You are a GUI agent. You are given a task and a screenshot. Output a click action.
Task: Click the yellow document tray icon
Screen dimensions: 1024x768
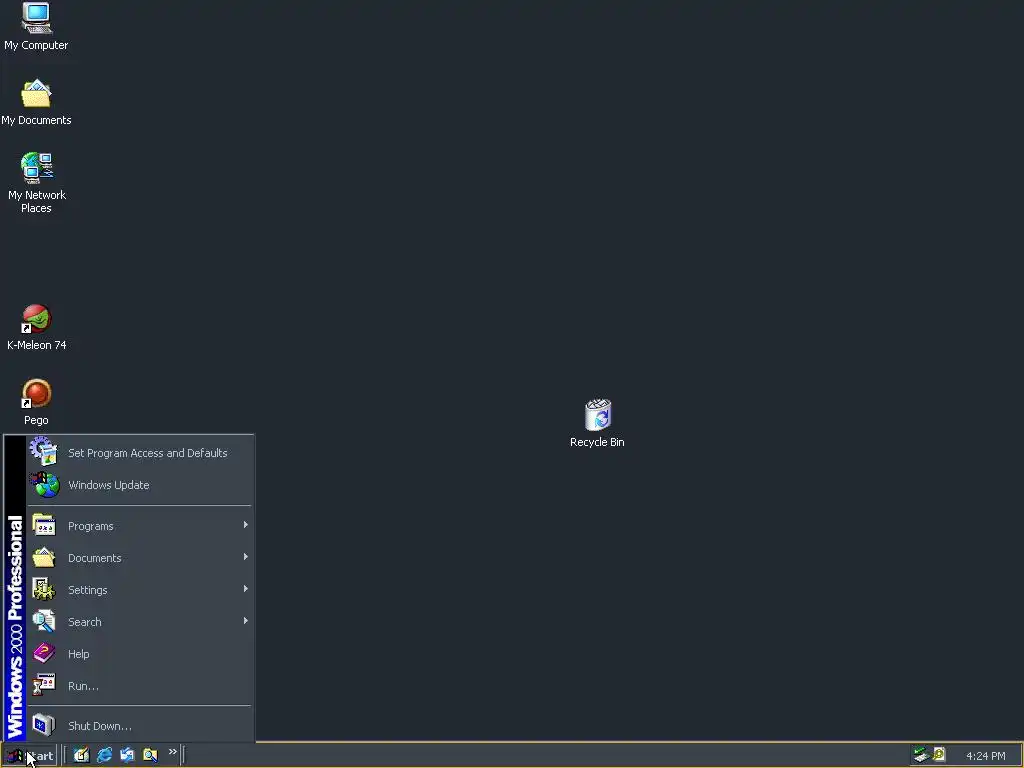point(939,754)
